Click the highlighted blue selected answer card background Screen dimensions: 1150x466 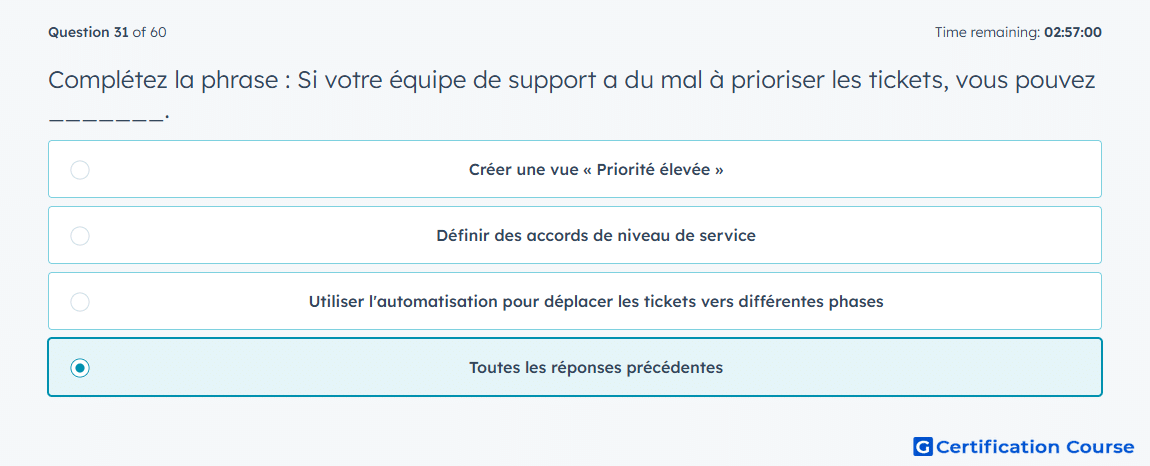click(x=917, y=368)
